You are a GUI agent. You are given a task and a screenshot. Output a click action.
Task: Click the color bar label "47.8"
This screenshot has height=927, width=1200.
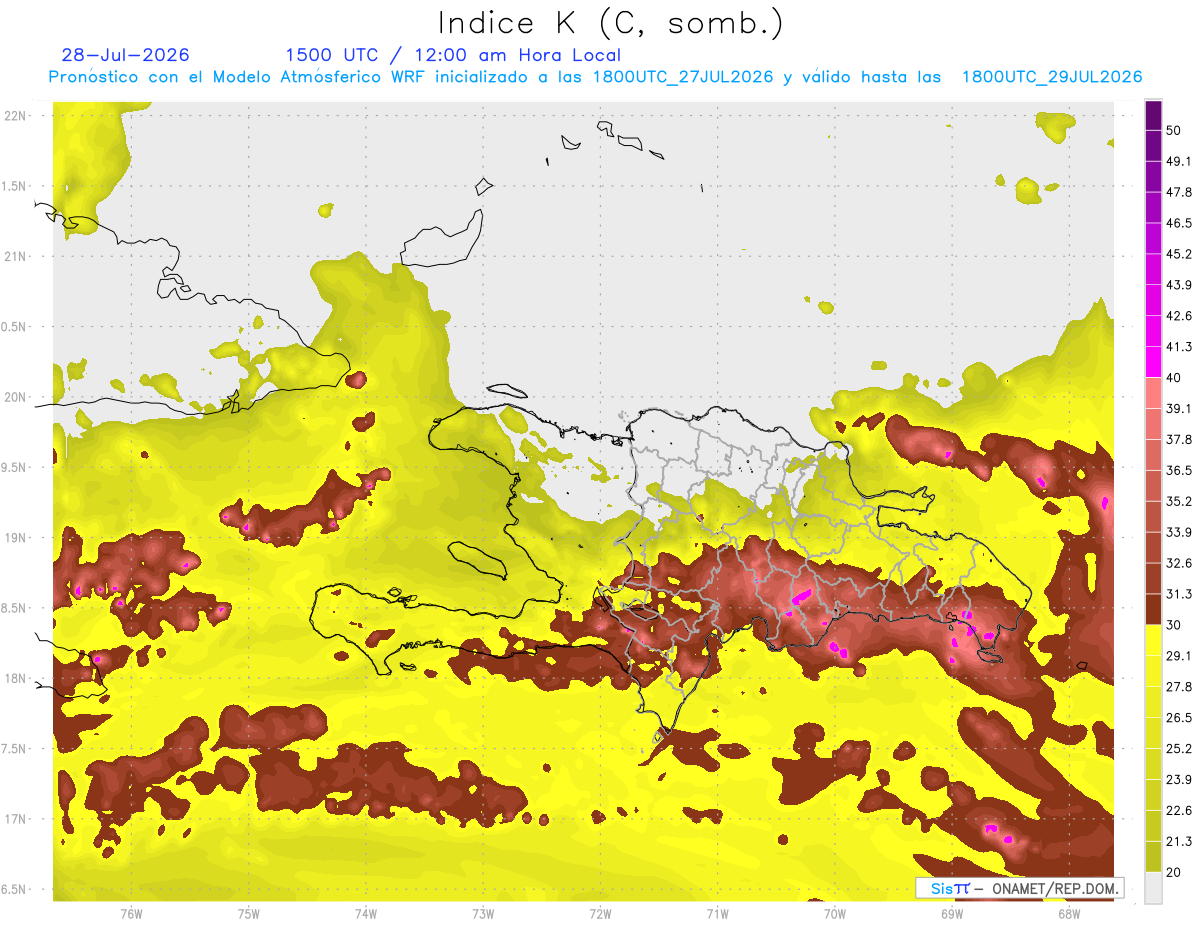pos(1179,192)
